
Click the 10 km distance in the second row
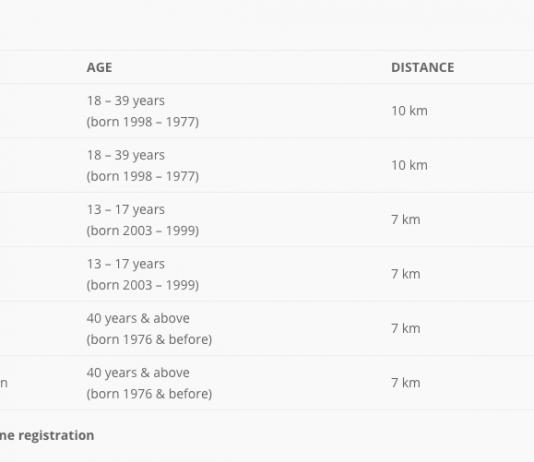[409, 165]
